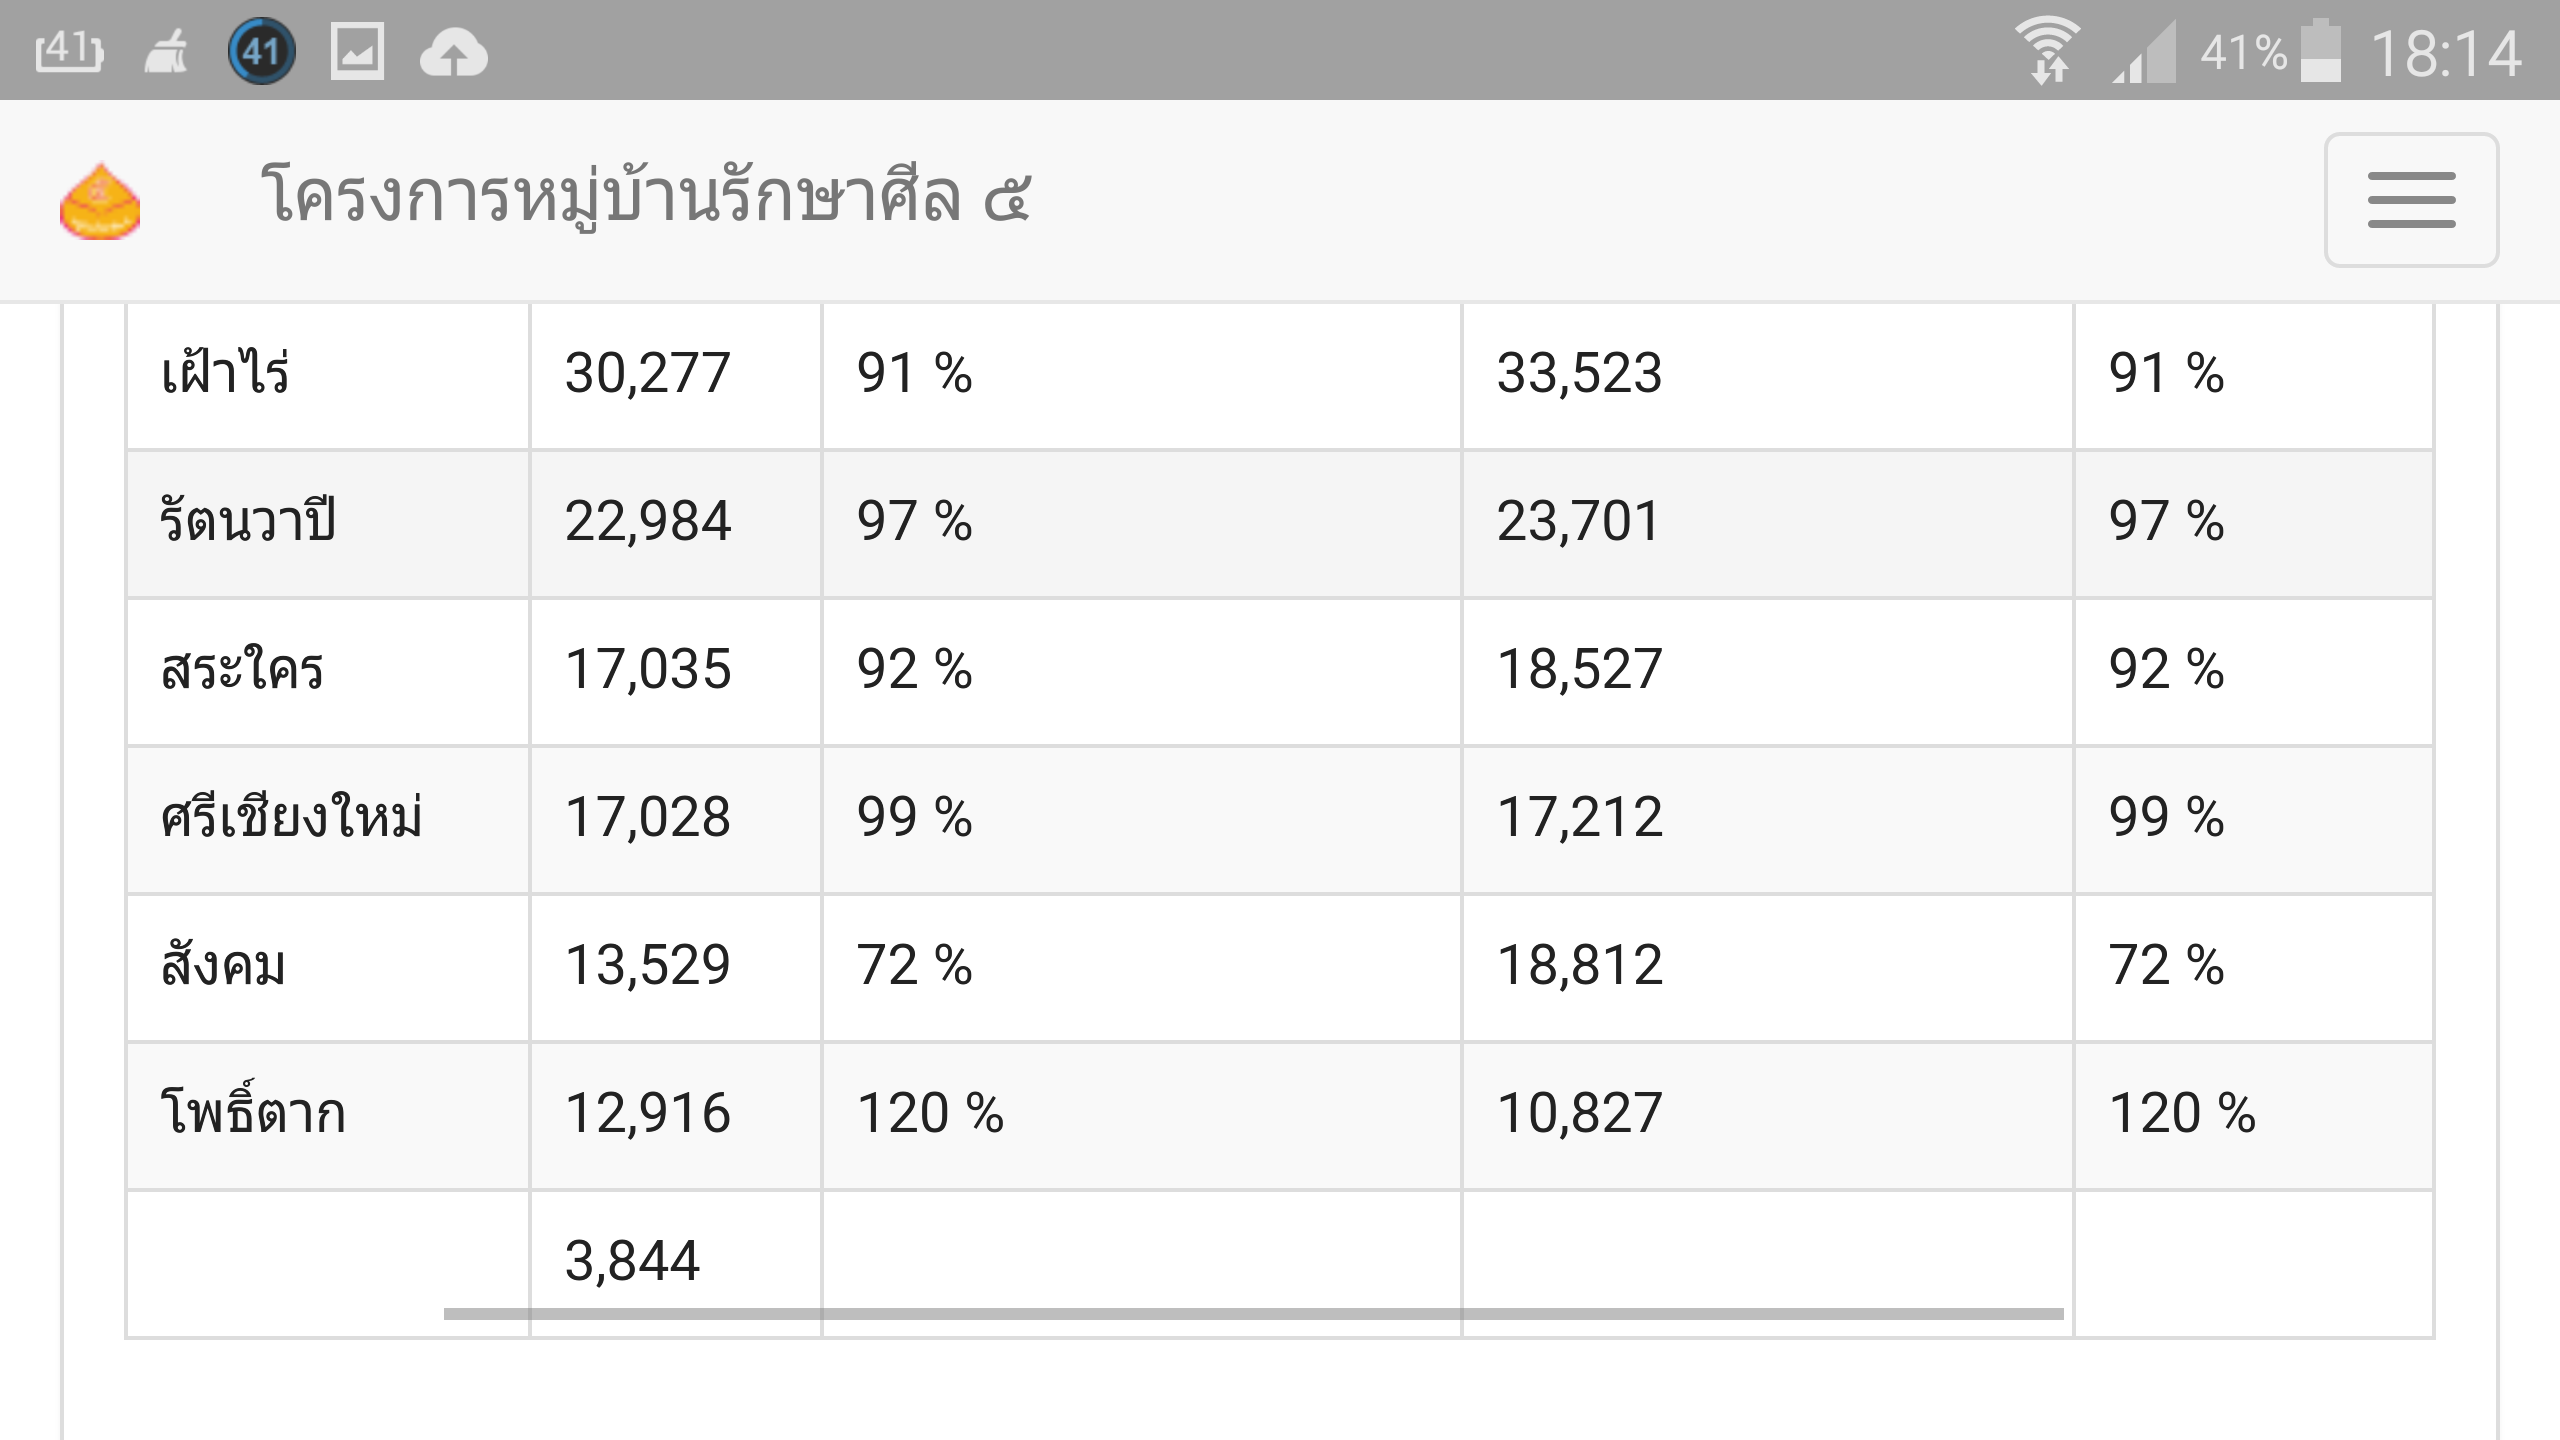Tap the blue circular 41 badge icon
Image resolution: width=2560 pixels, height=1440 pixels.
[262, 51]
